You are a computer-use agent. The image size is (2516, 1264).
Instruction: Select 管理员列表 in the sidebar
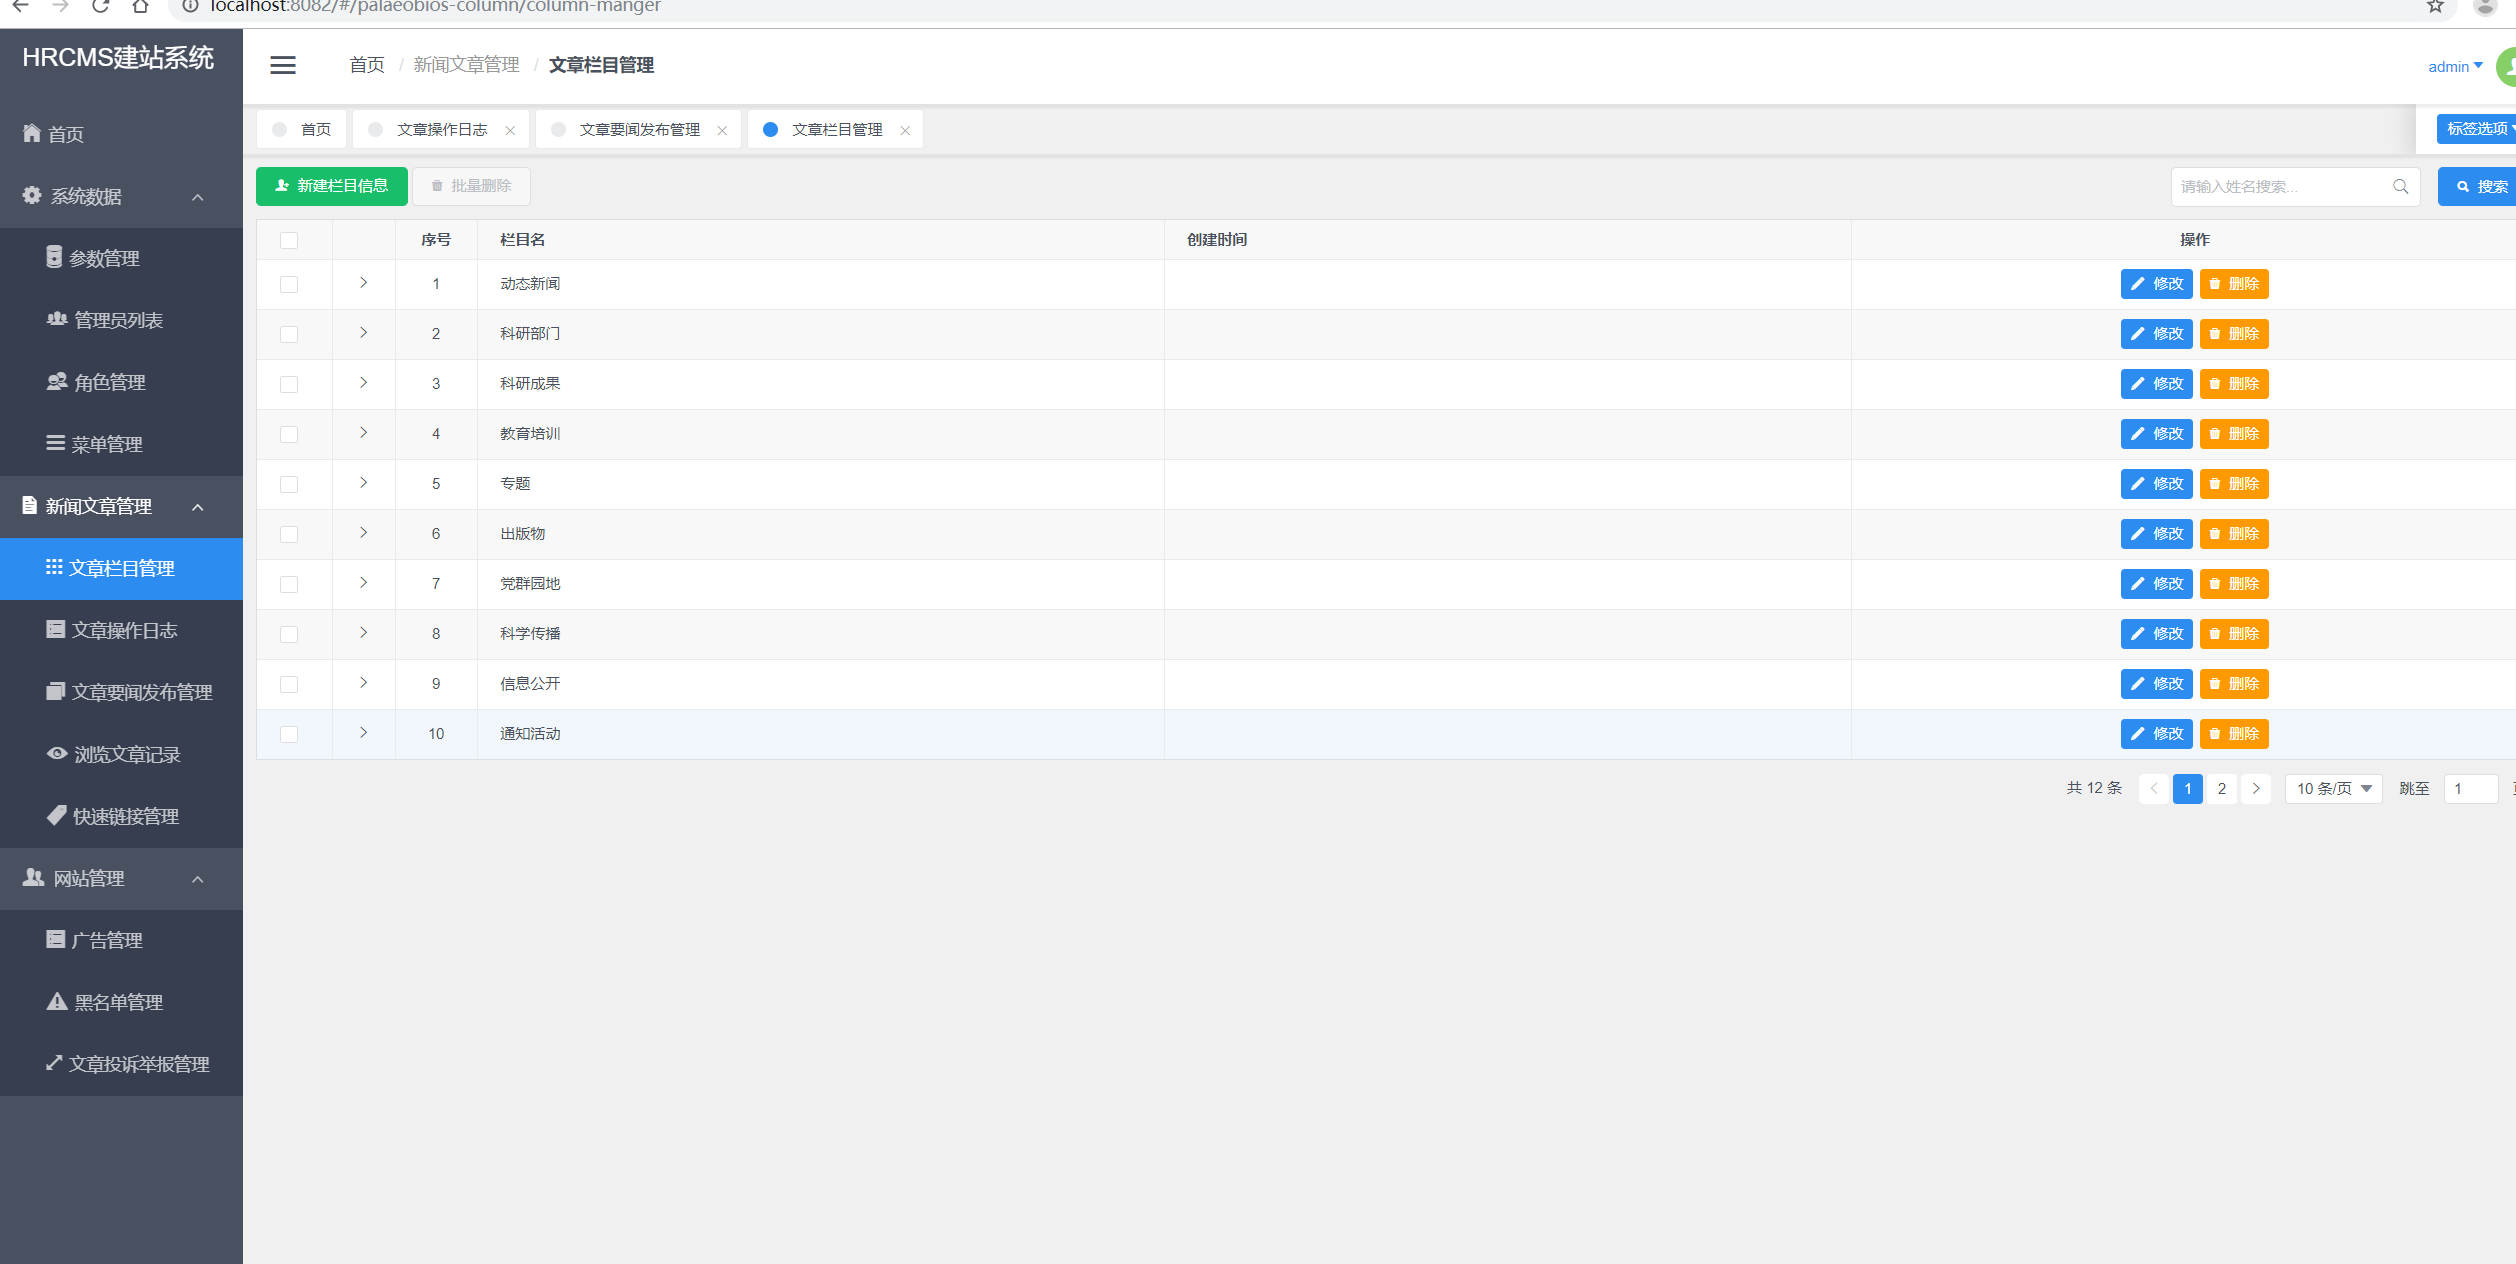[119, 319]
